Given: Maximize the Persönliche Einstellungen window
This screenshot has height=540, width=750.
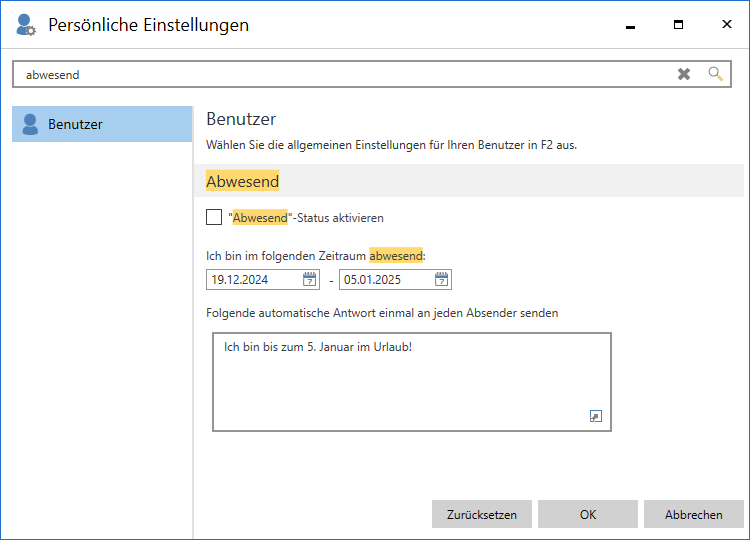Looking at the screenshot, I should pyautogui.click(x=678, y=25).
